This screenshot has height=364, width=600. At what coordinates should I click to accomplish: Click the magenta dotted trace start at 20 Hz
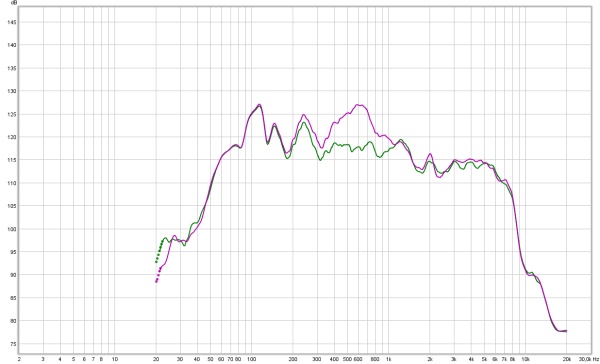pyautogui.click(x=156, y=281)
